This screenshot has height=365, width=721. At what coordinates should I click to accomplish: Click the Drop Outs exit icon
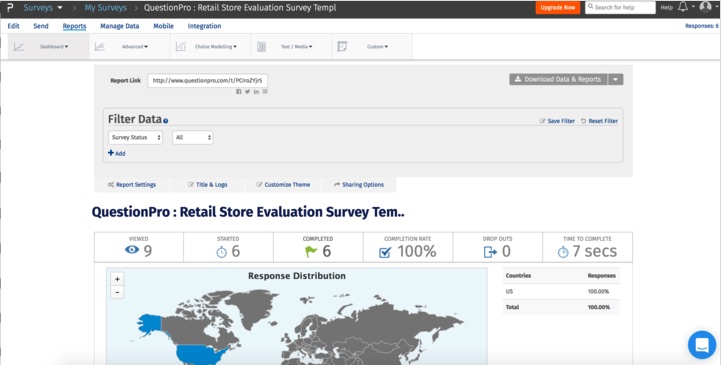[x=490, y=252]
